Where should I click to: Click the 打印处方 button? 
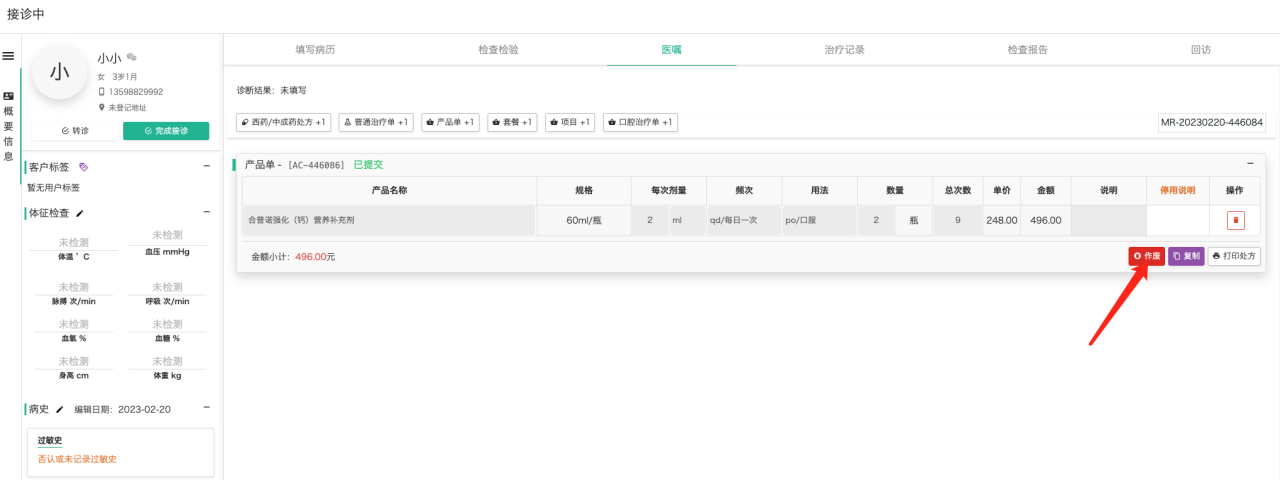coord(1234,256)
